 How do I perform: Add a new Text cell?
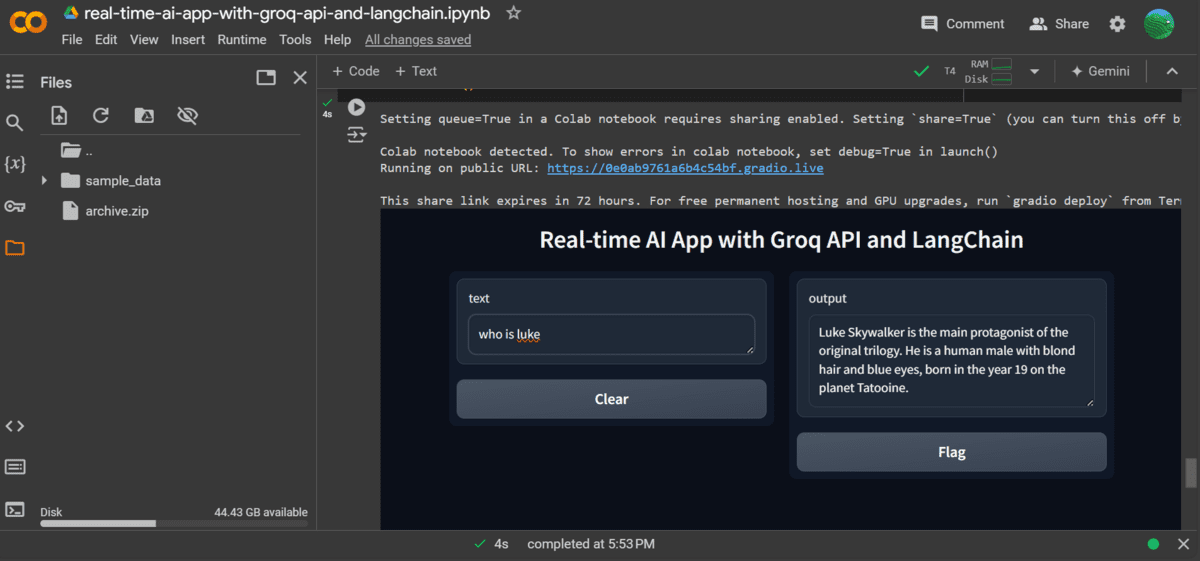416,71
